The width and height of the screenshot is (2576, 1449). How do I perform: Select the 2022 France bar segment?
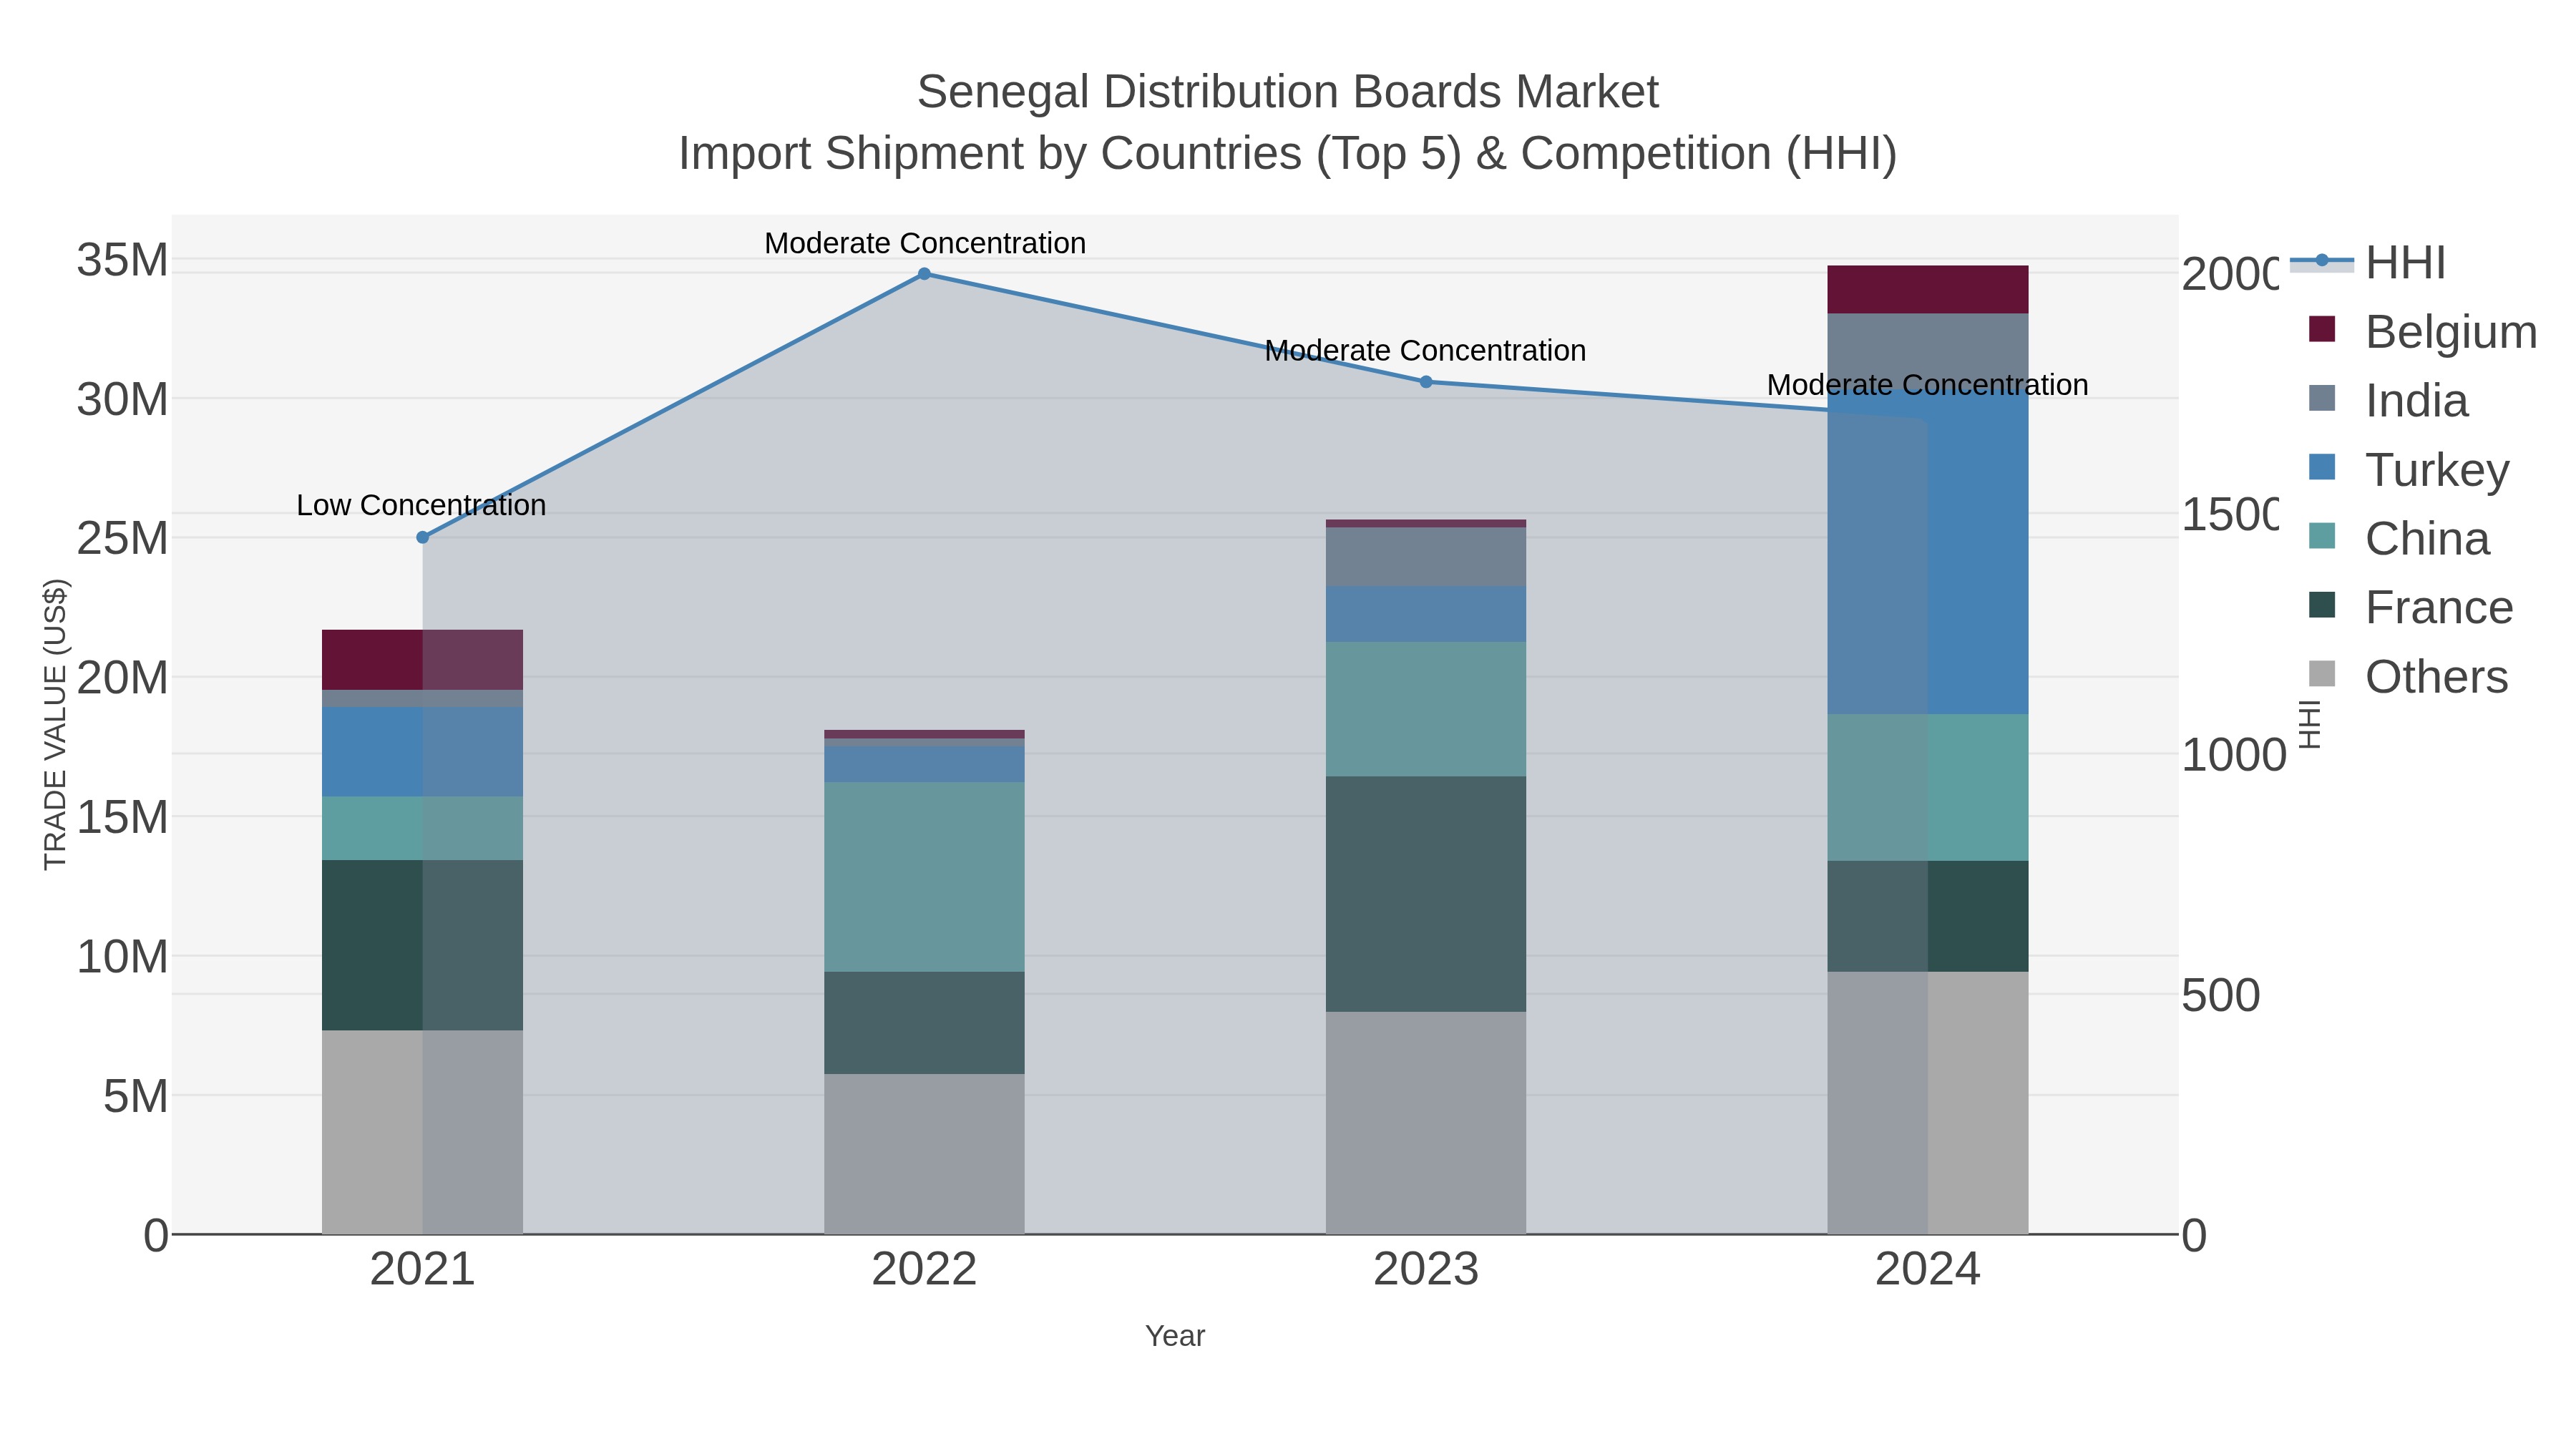[x=924, y=1023]
